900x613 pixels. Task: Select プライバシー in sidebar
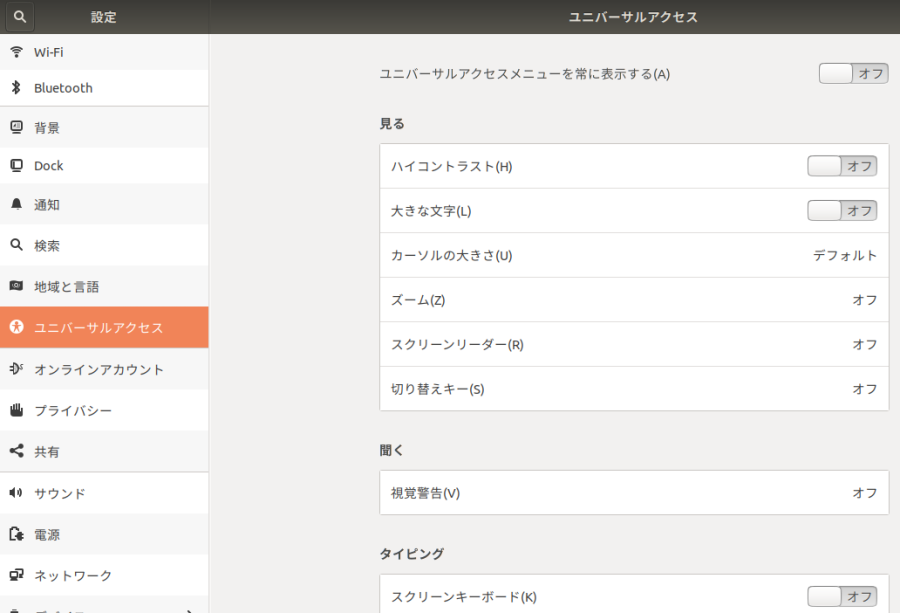click(x=104, y=410)
